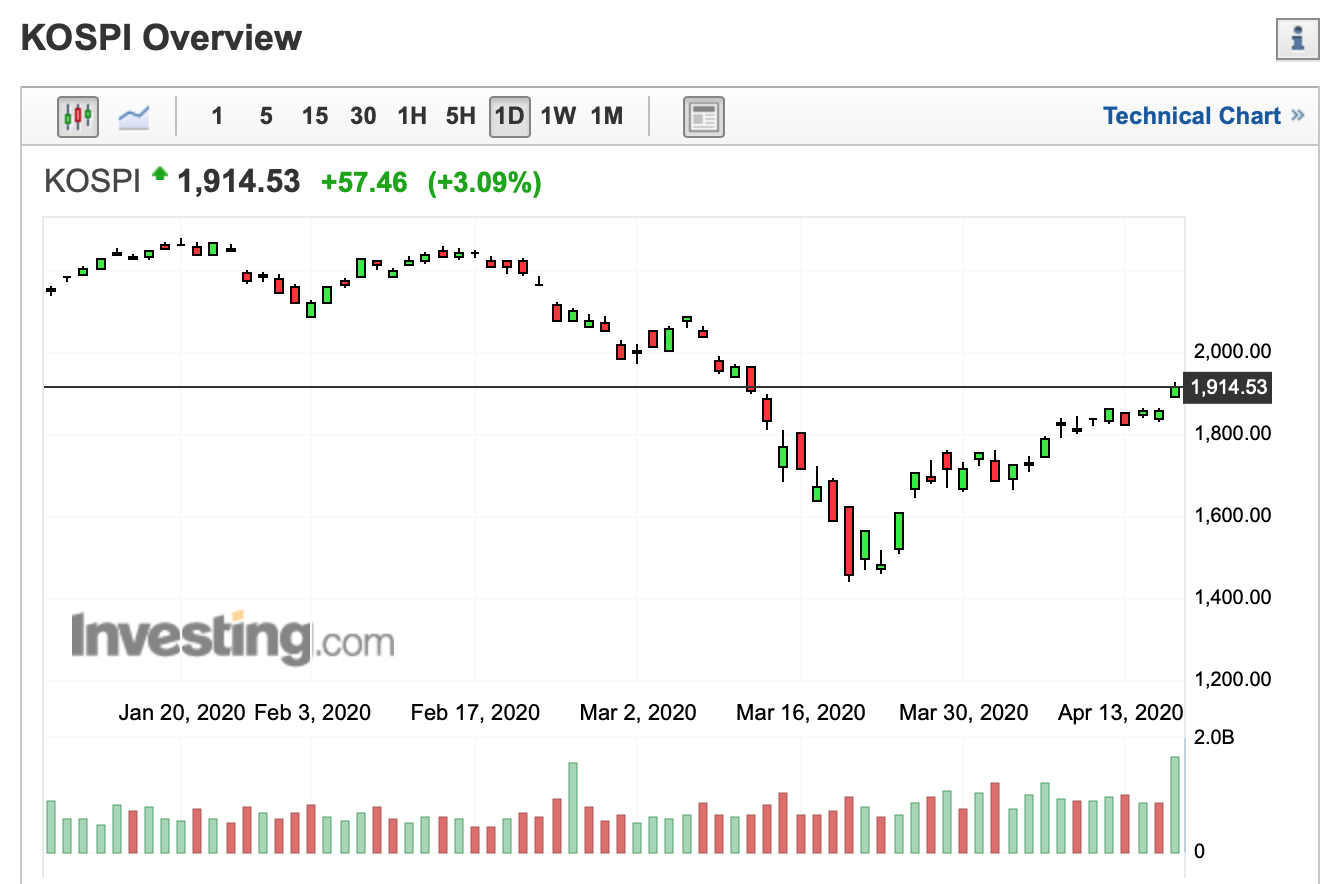Select the 1H interval
This screenshot has width=1336, height=884.
(412, 116)
